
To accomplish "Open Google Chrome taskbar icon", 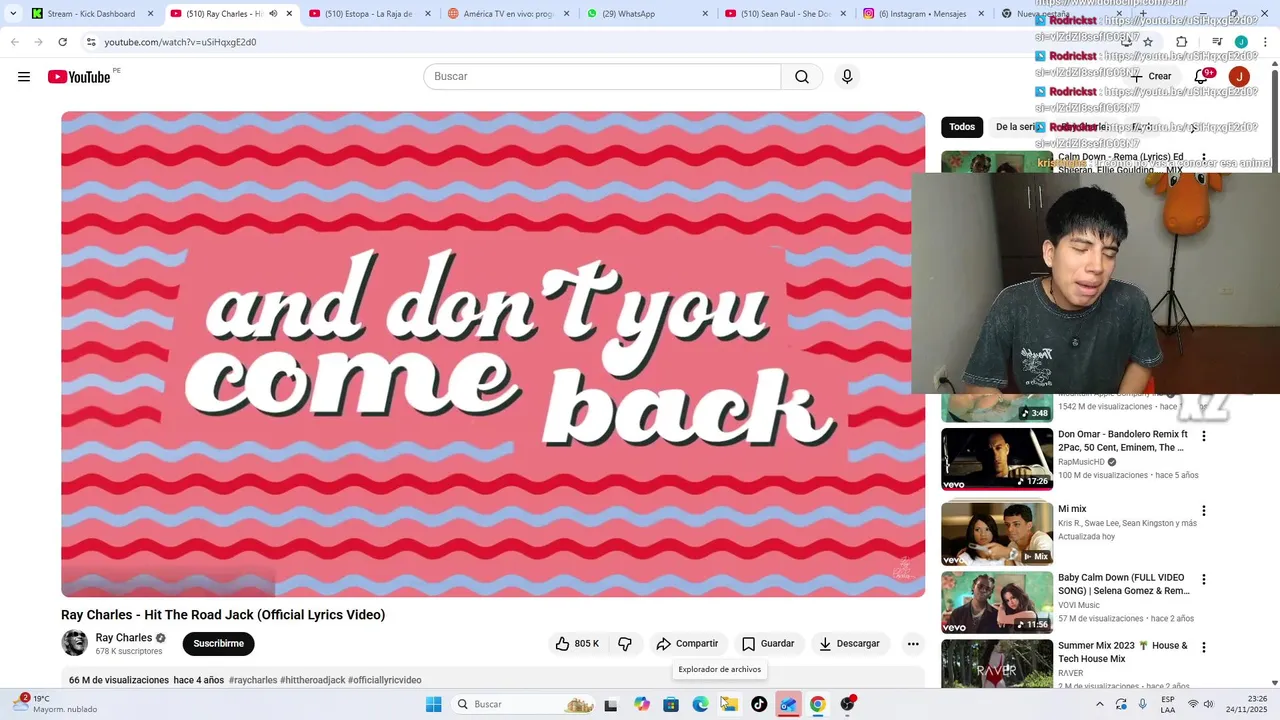I will [817, 704].
